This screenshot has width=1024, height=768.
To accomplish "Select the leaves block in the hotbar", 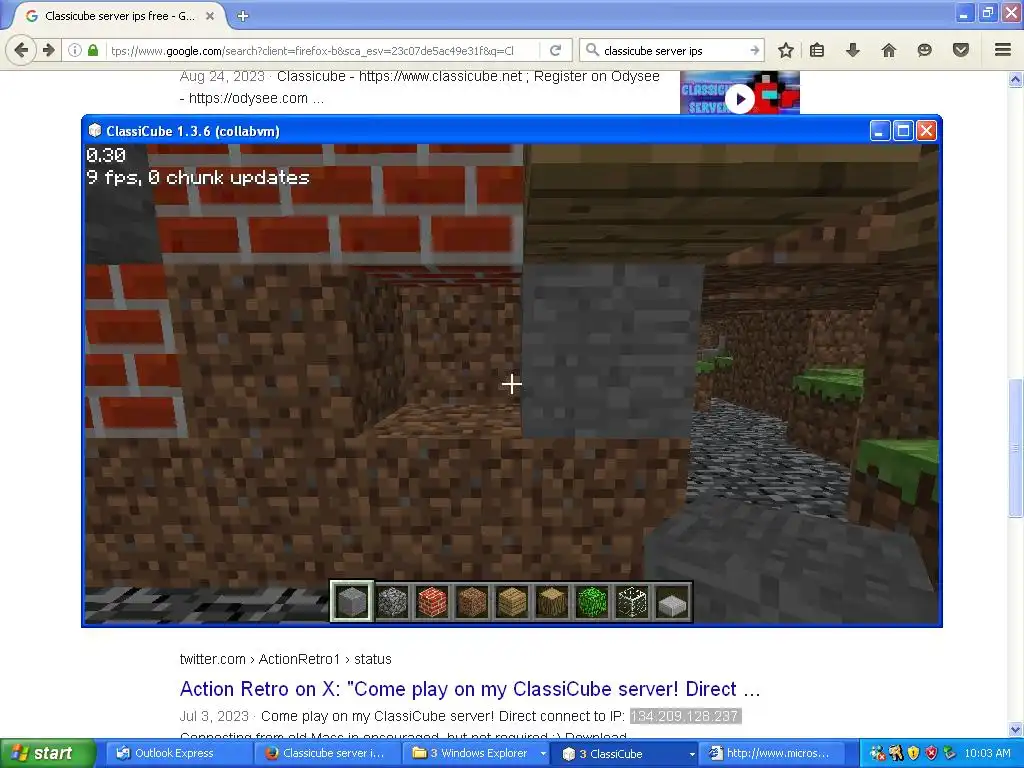I will (592, 601).
